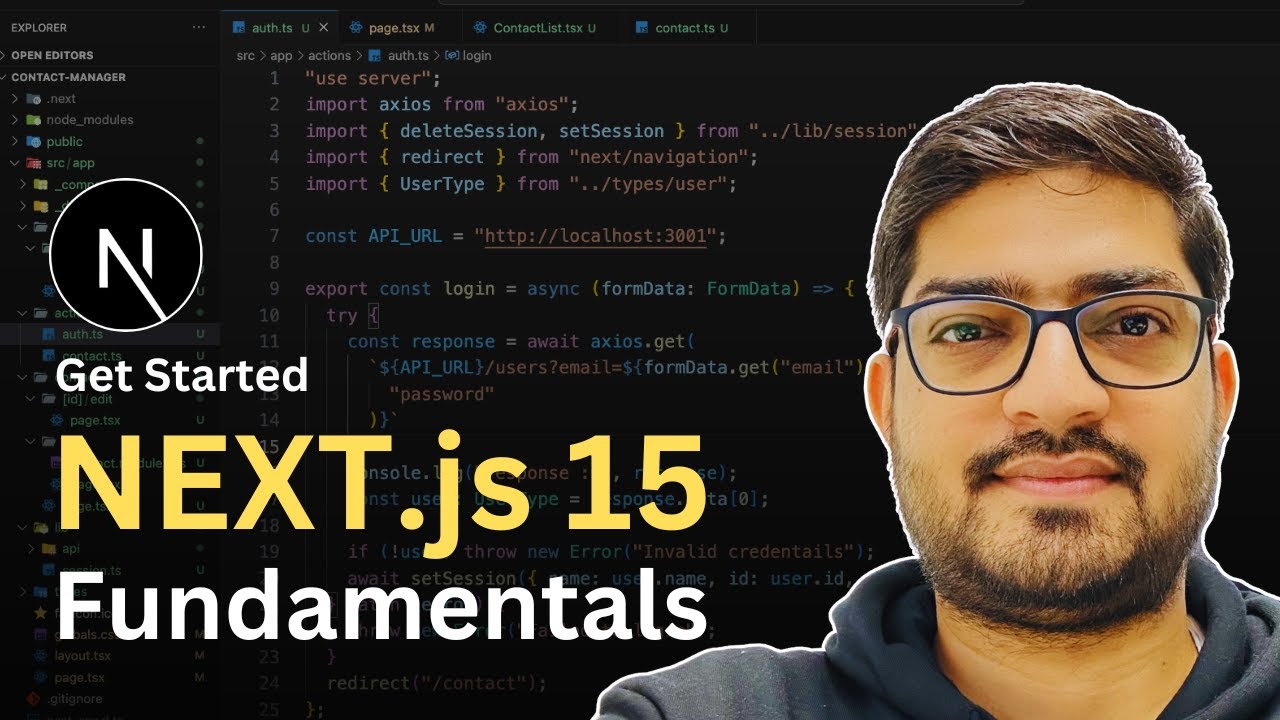Click "deleteSession" in the line 3 import

click(469, 131)
